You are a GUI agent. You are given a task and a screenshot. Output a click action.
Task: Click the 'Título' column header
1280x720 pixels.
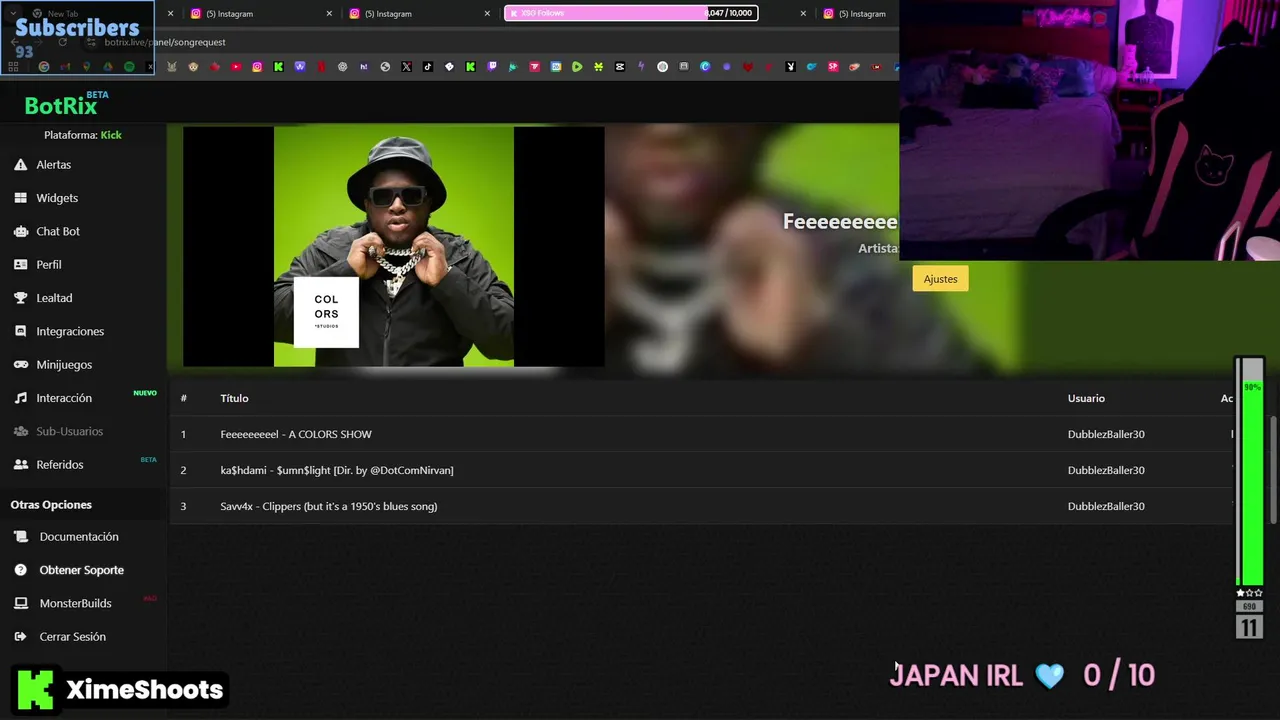(x=234, y=398)
